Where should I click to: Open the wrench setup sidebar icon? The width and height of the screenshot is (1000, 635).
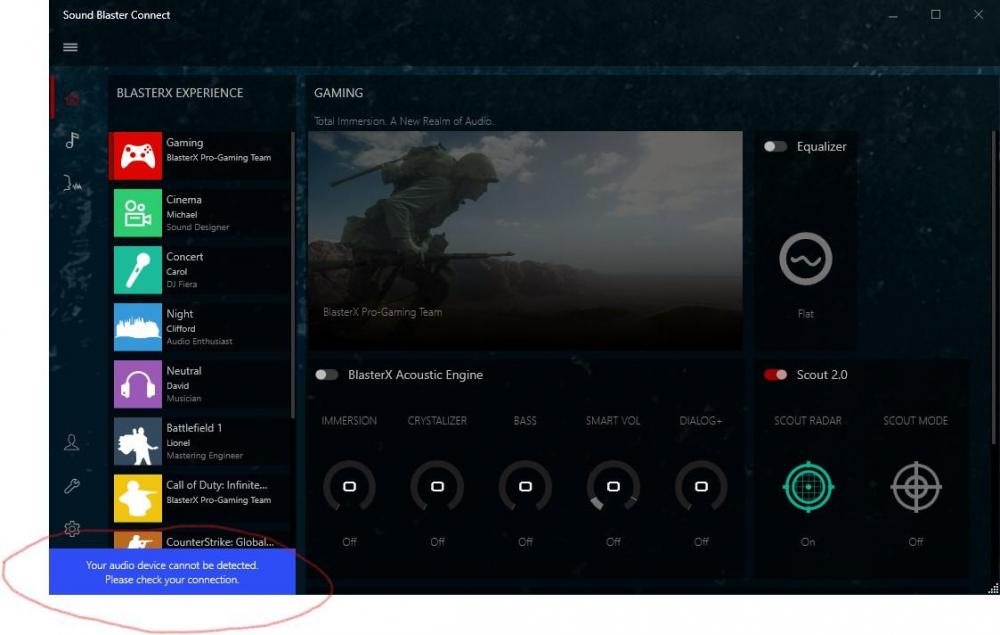pyautogui.click(x=72, y=486)
